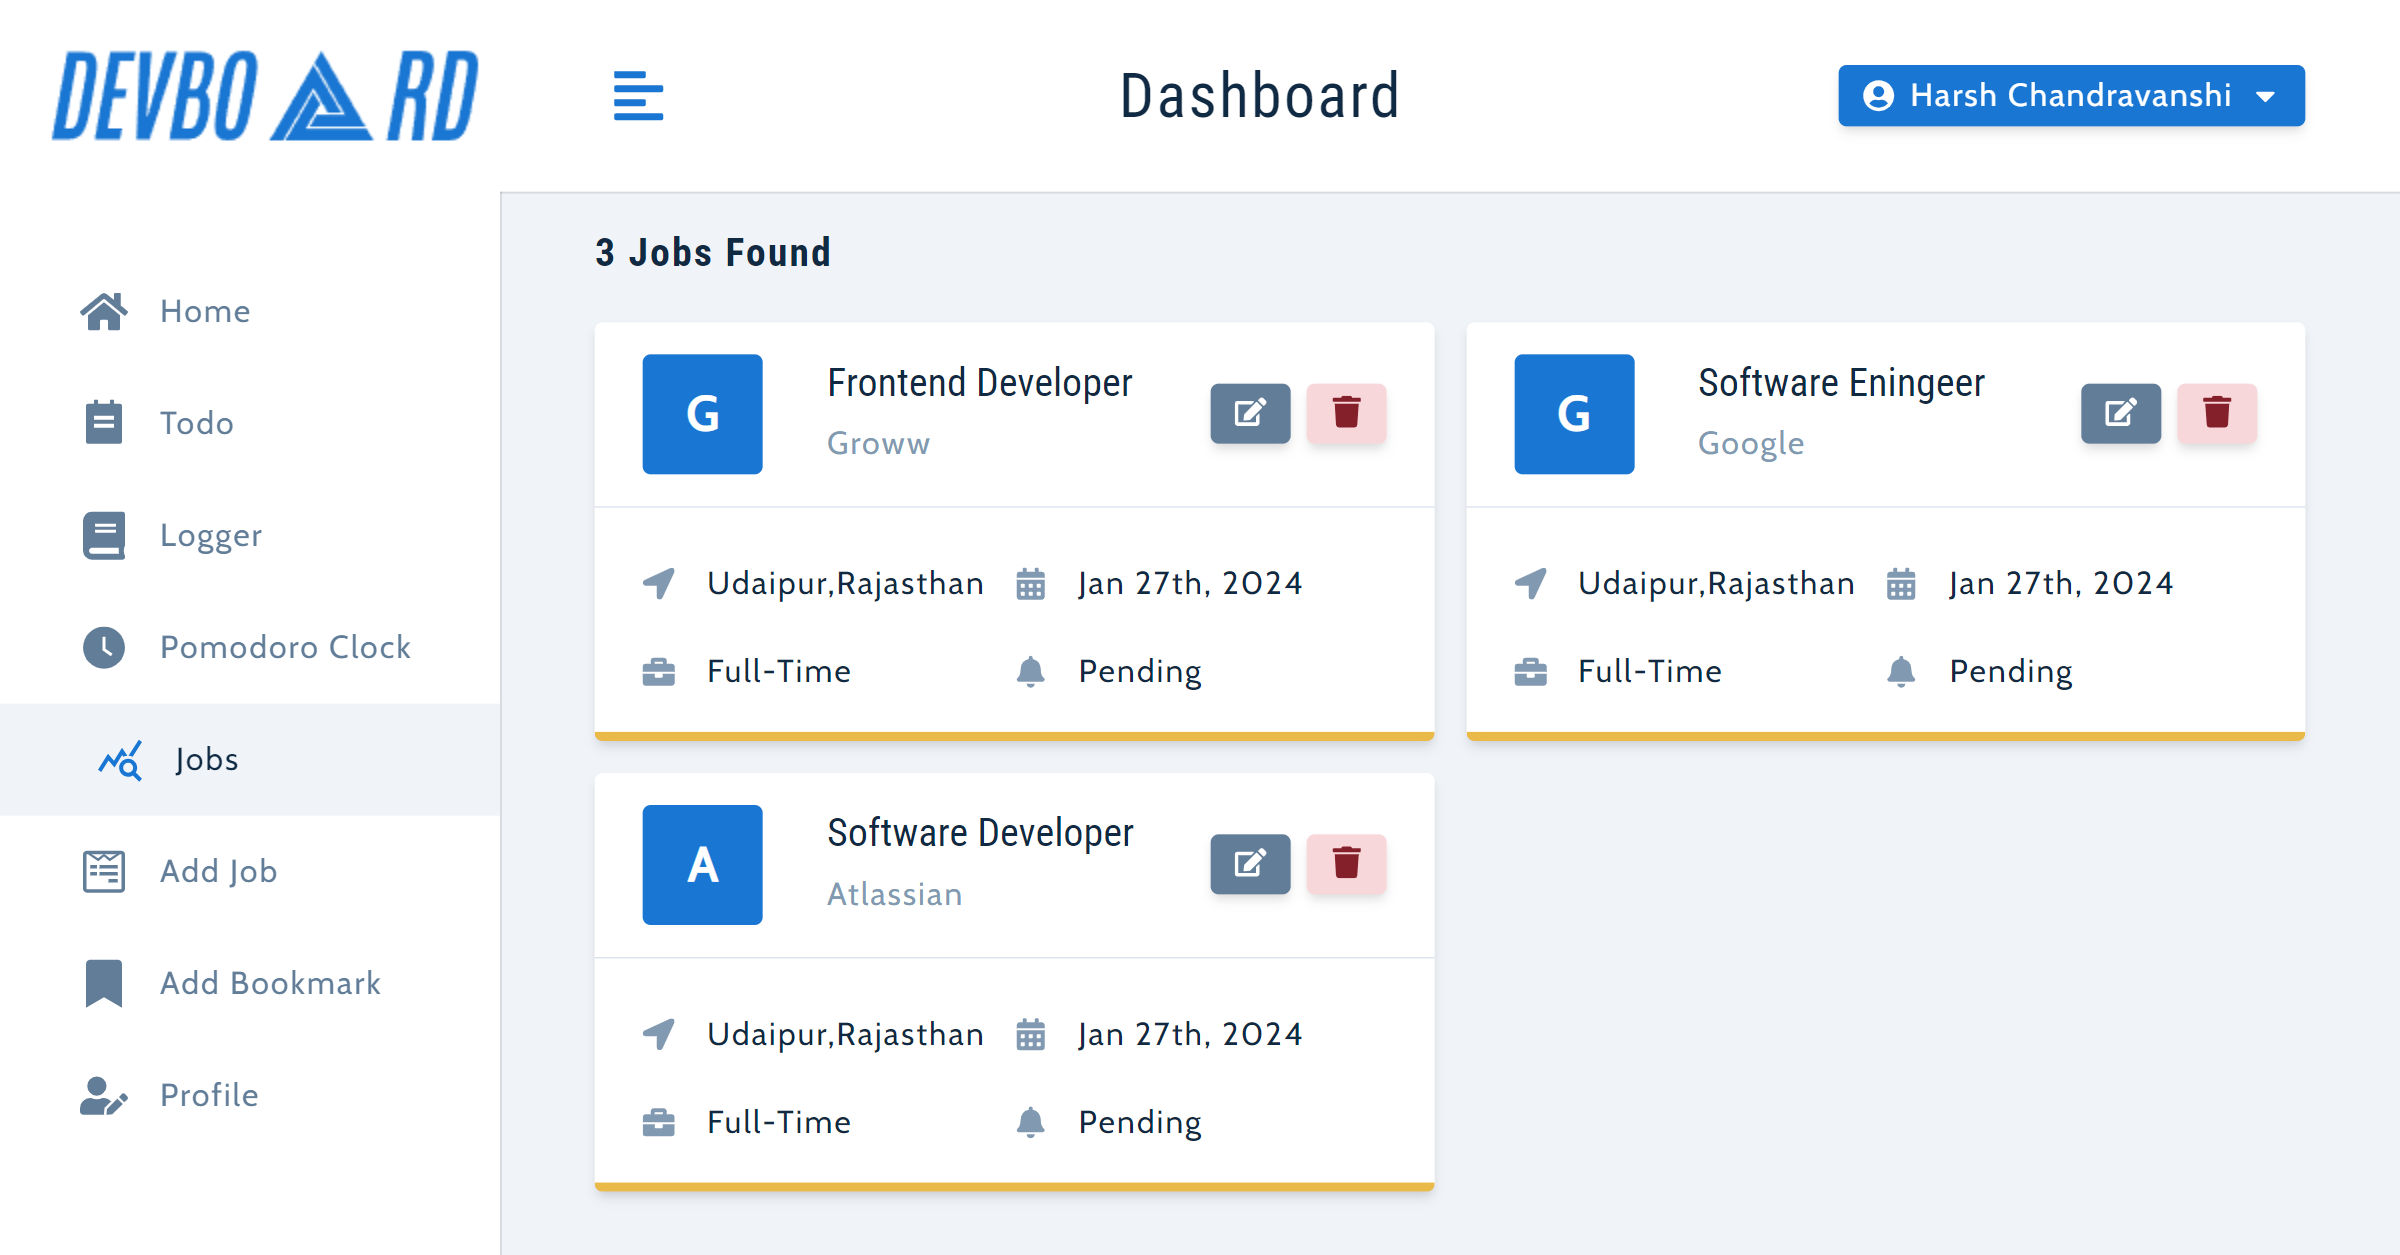
Task: Click the calendar icon in Atlassian card
Action: (x=1030, y=1034)
